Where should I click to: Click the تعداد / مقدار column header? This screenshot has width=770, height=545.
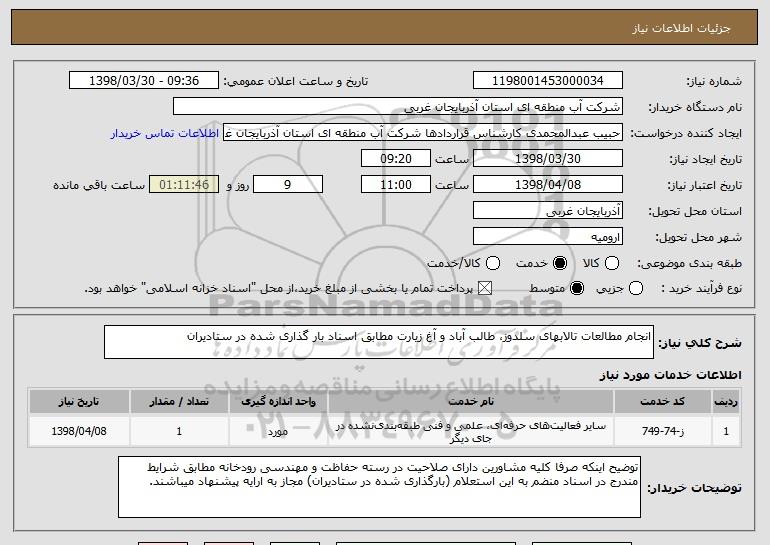179,402
